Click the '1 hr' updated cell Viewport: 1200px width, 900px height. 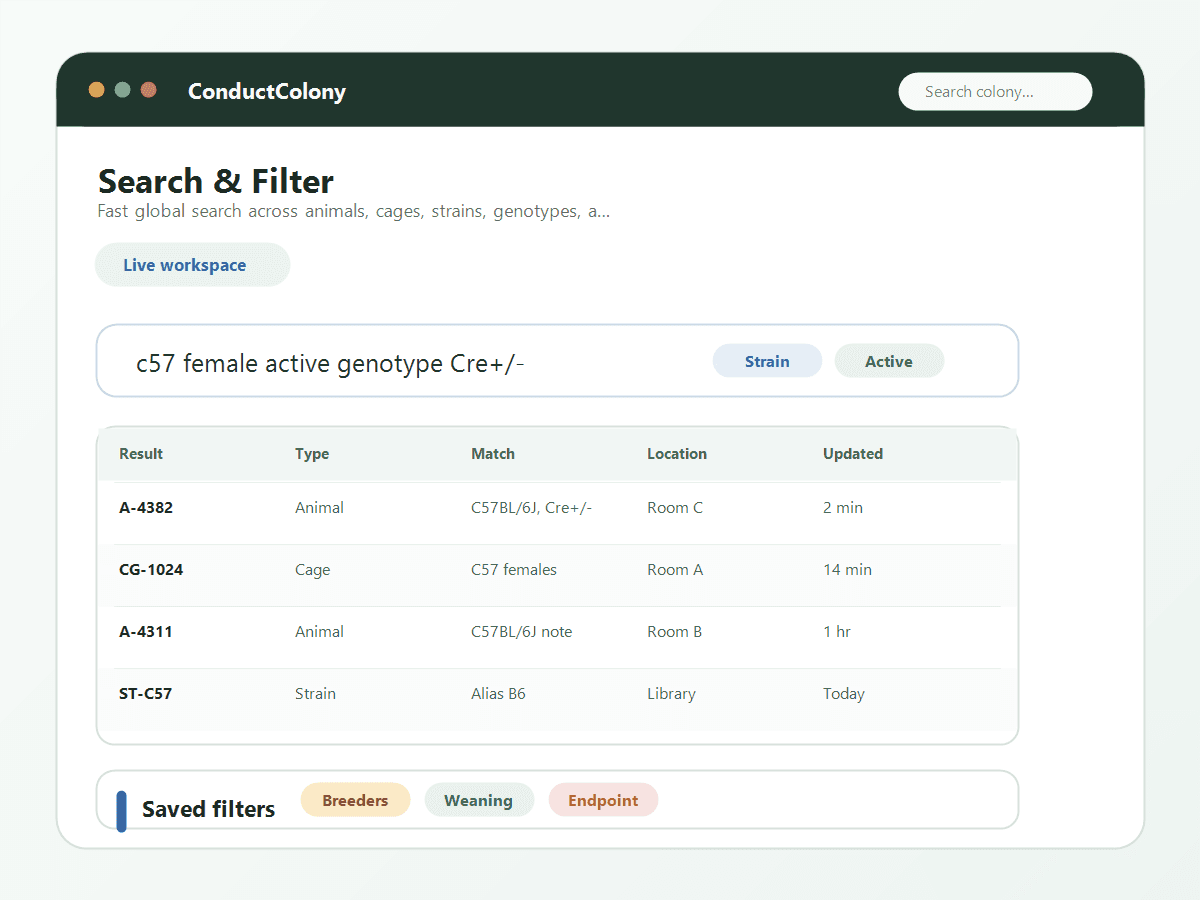pyautogui.click(x=837, y=631)
